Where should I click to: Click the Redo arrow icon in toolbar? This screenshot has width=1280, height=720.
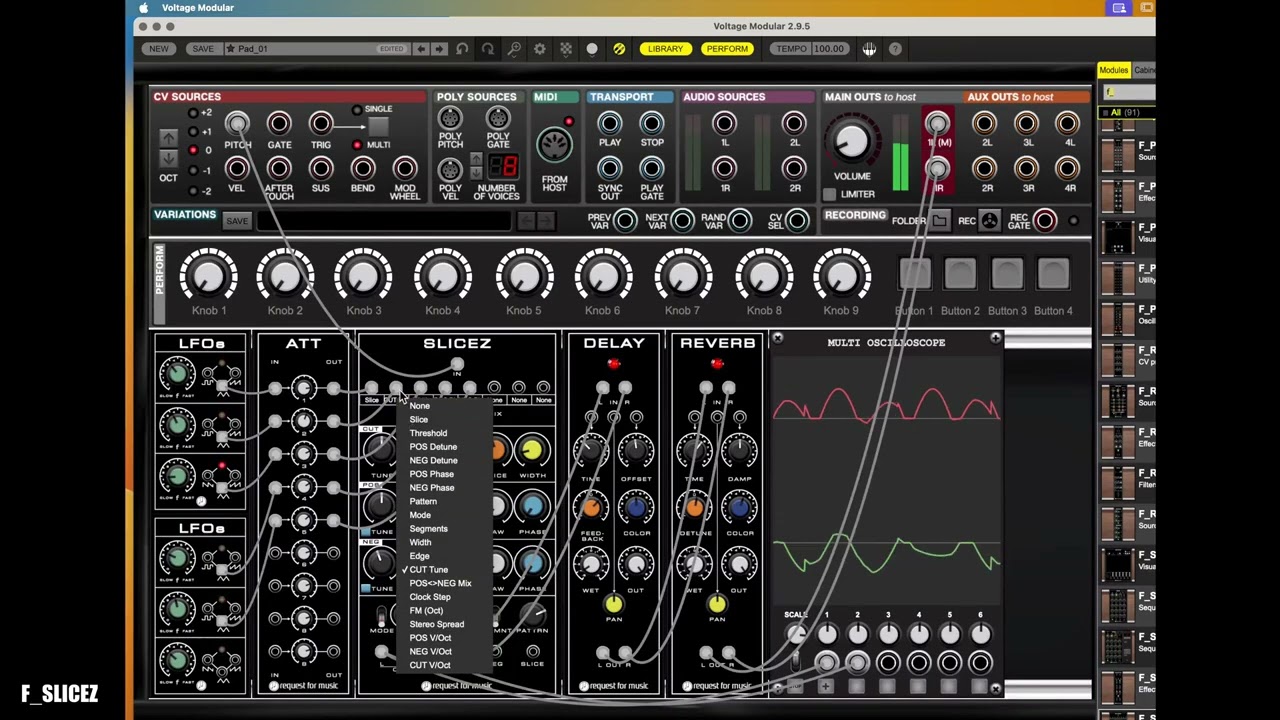click(x=488, y=49)
